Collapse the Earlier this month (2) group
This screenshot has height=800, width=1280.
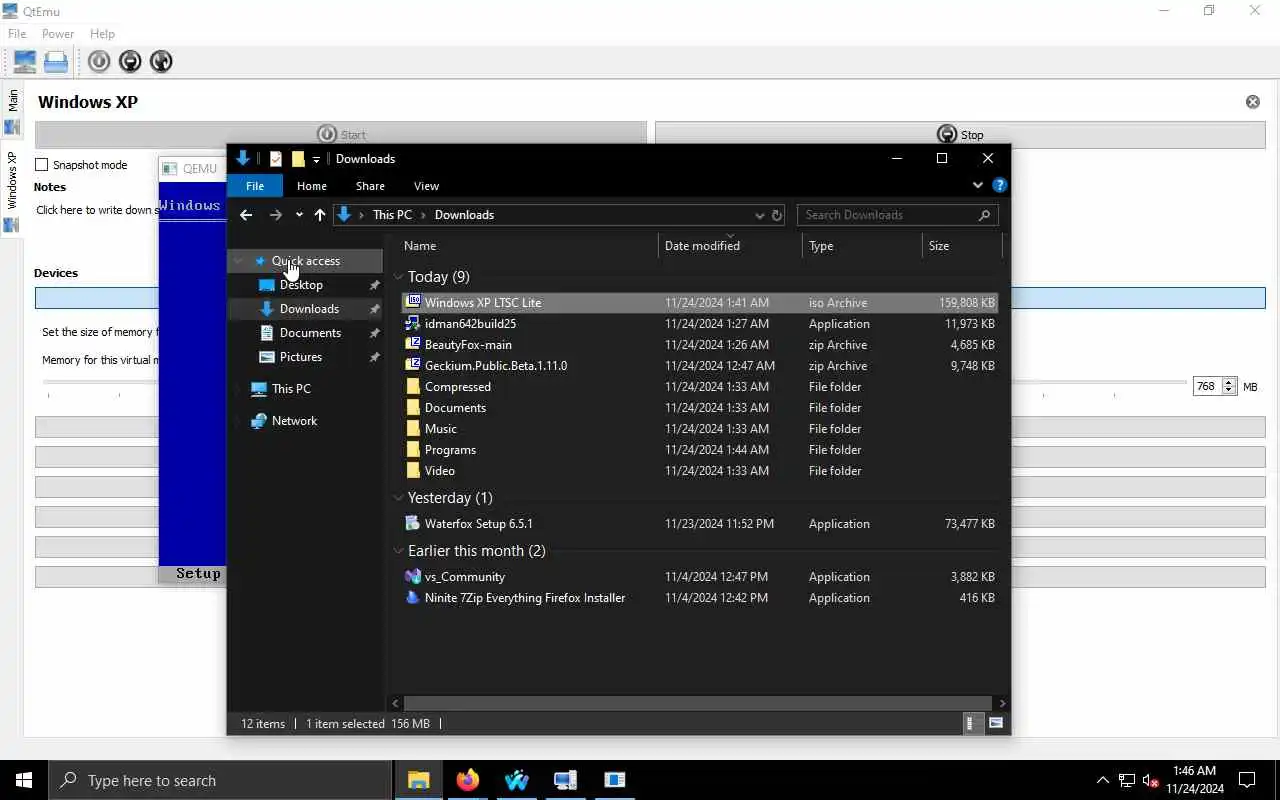pyautogui.click(x=399, y=551)
